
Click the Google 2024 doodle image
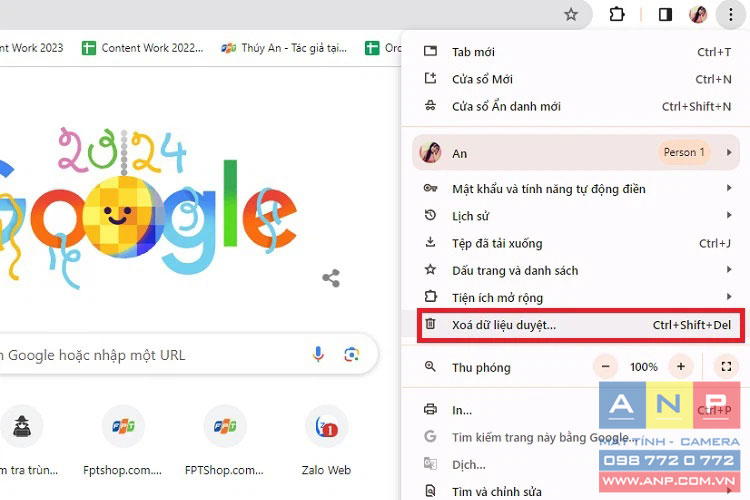click(x=148, y=207)
